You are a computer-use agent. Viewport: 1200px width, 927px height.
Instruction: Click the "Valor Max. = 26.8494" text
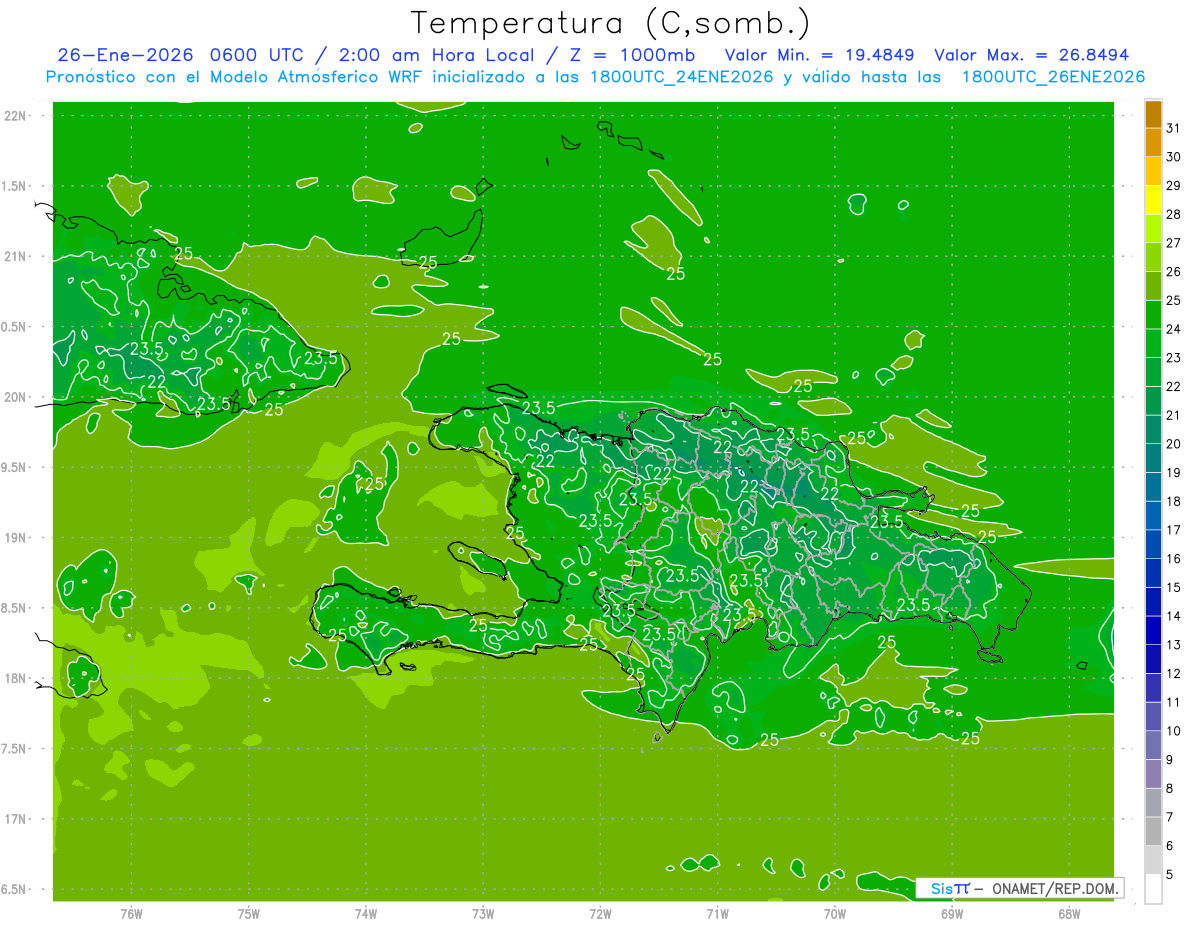click(x=1031, y=55)
